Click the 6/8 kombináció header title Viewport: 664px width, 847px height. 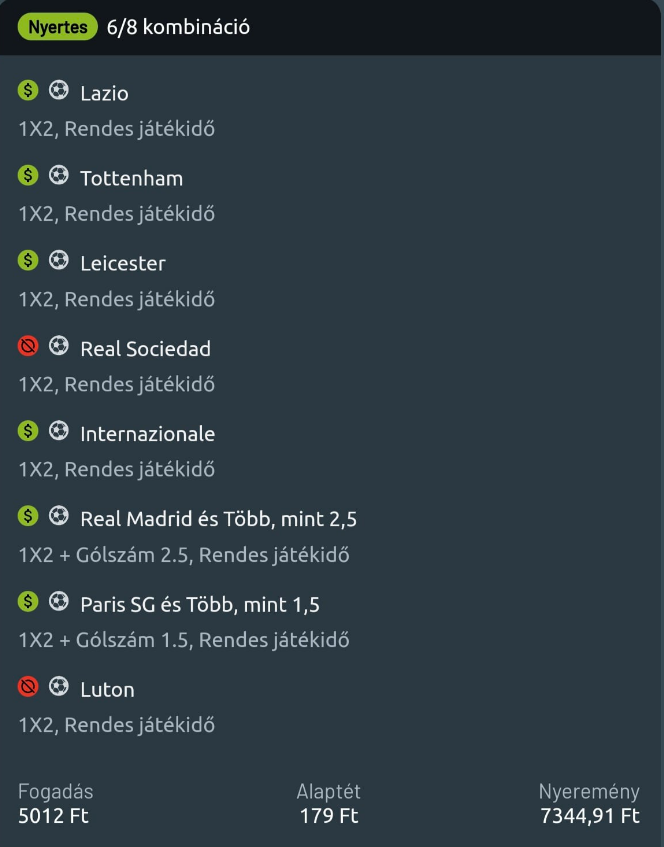point(178,27)
